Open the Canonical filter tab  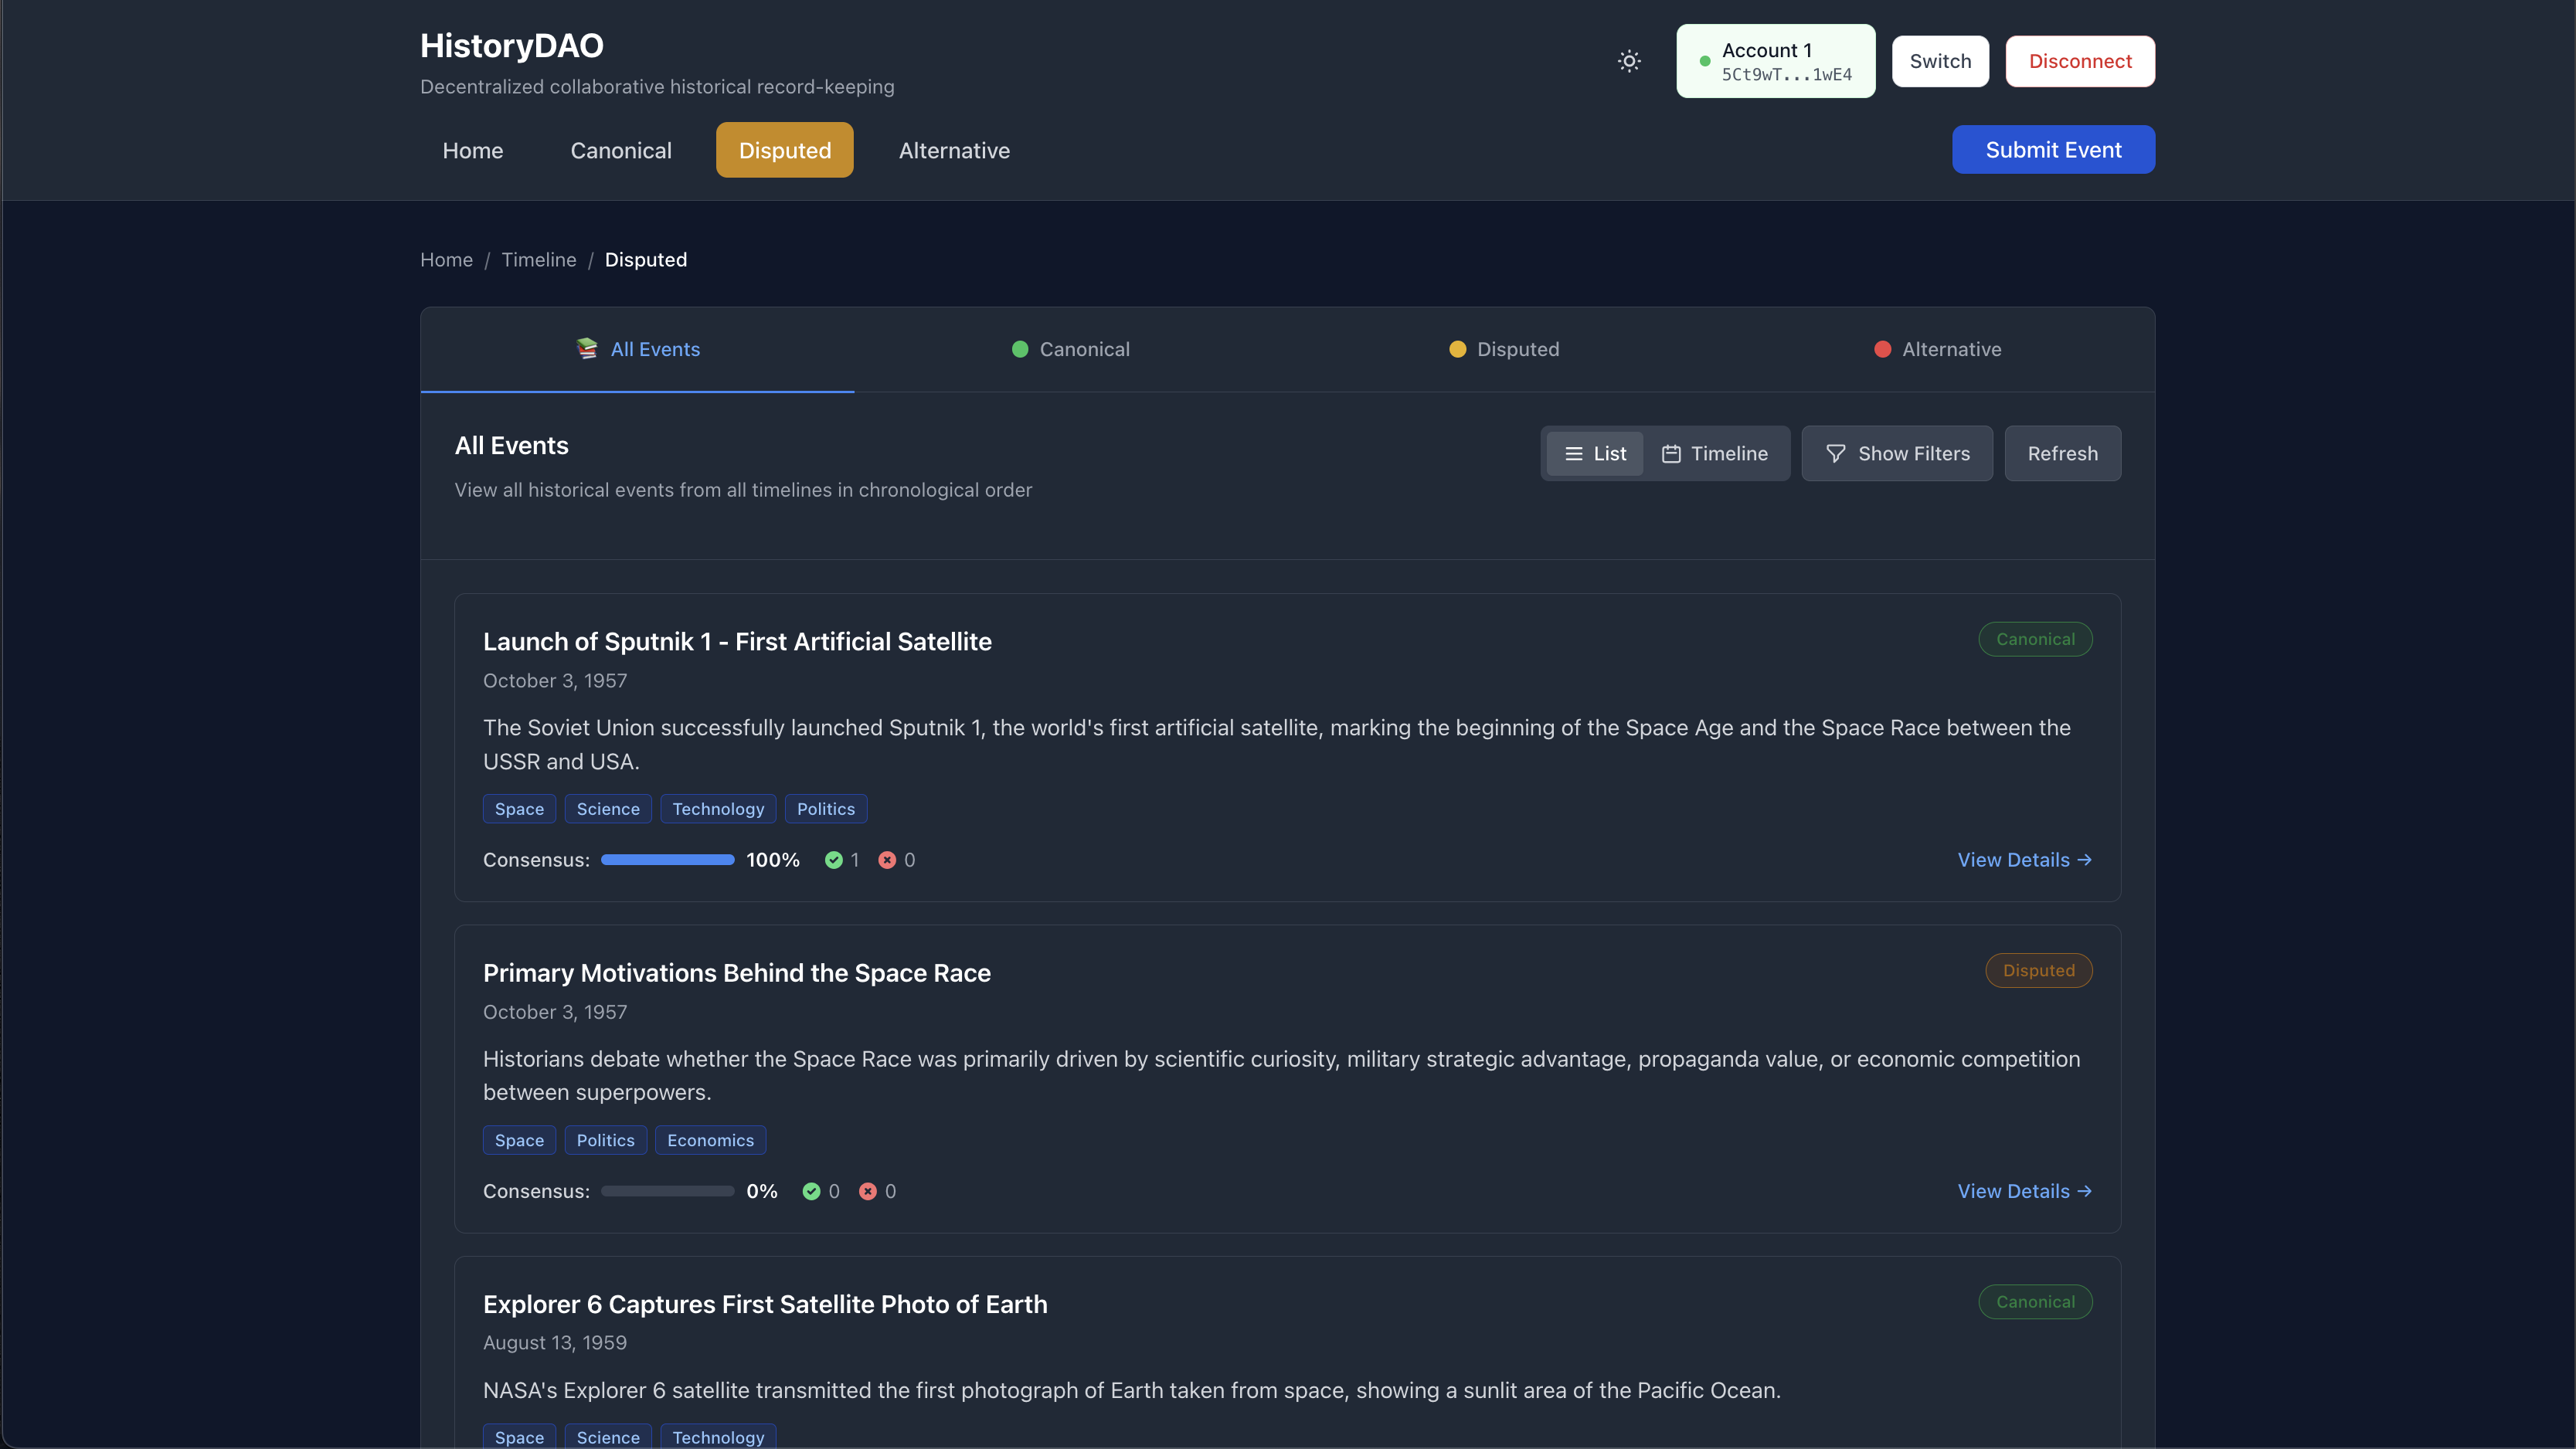[x=1071, y=349]
